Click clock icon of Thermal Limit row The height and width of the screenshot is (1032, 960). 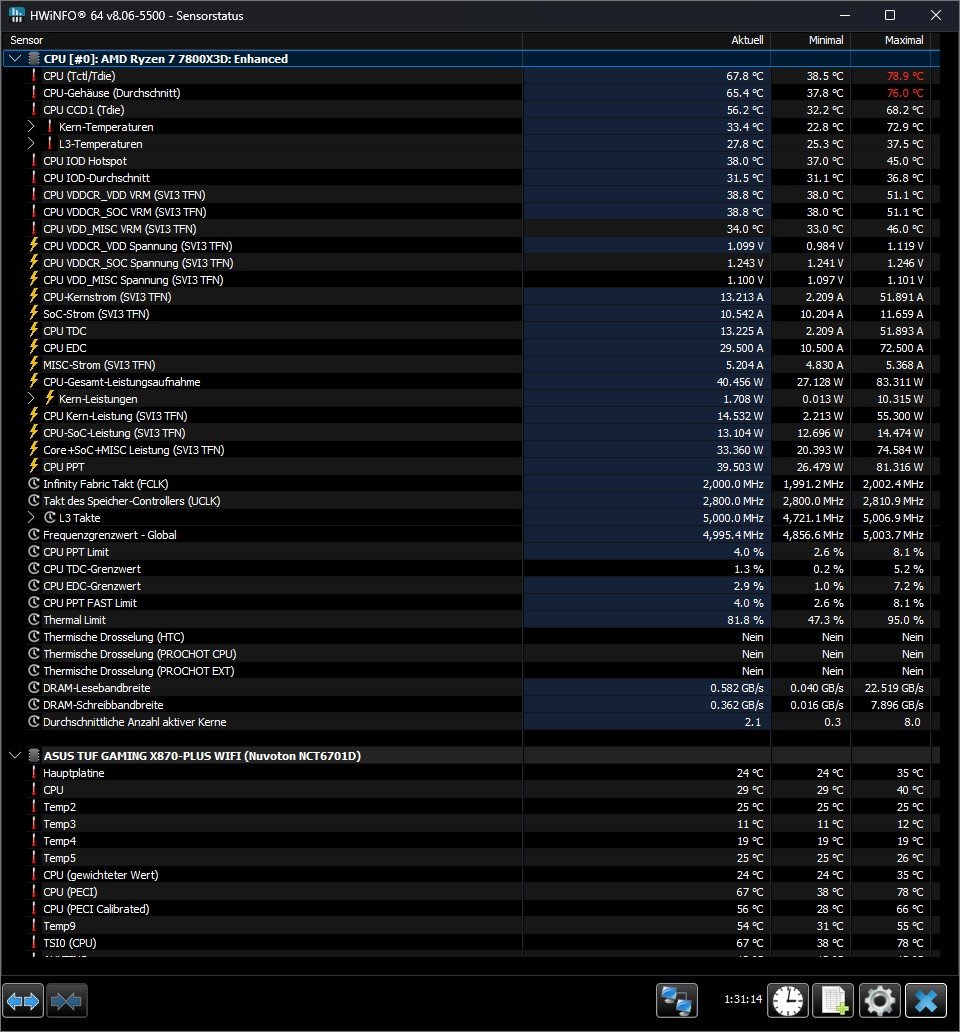pos(34,619)
